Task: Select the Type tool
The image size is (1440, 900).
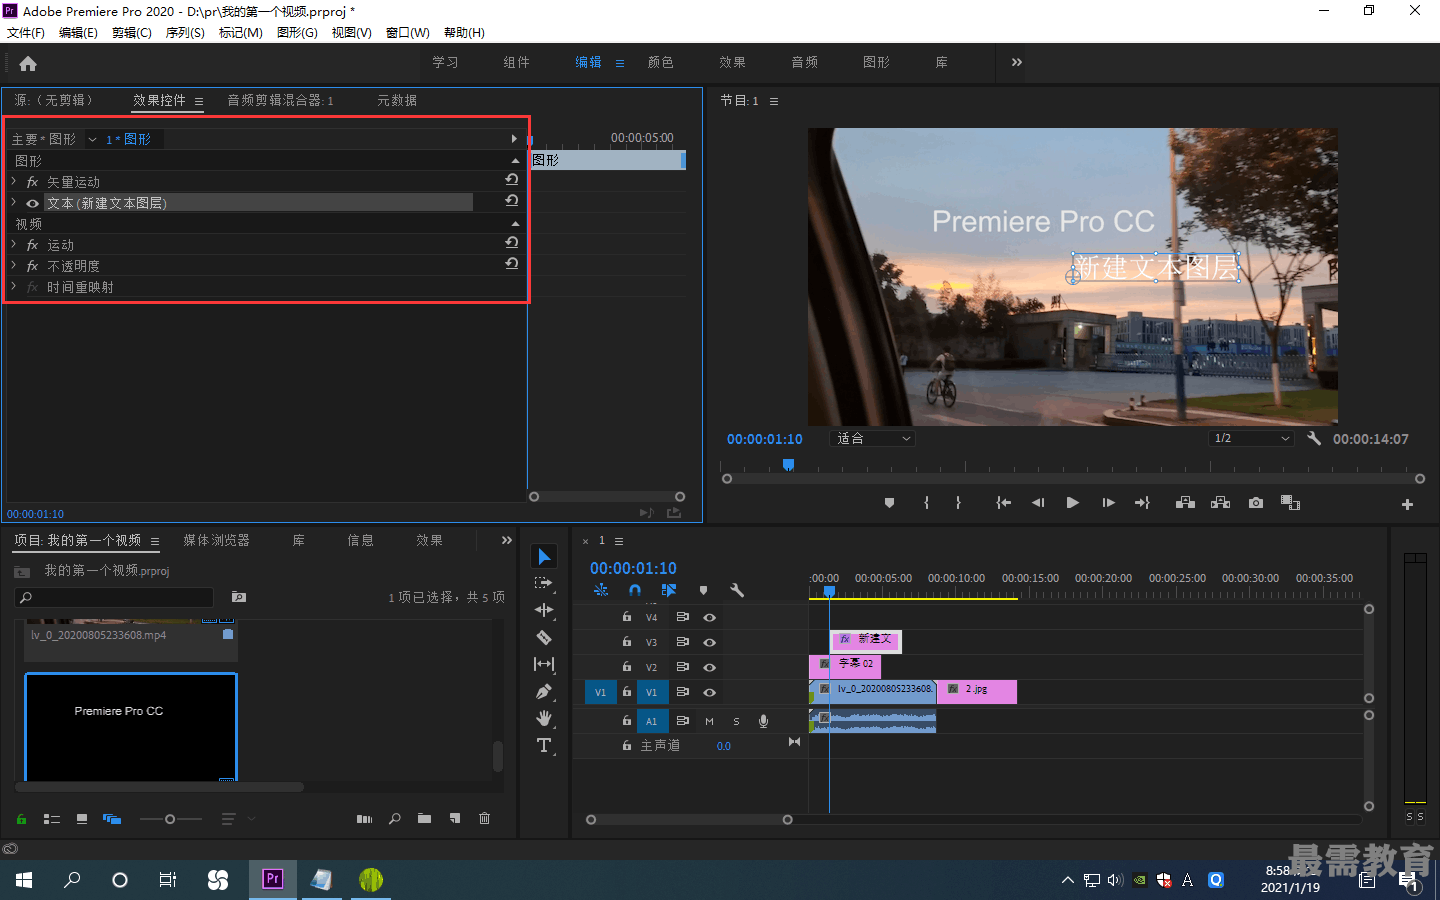Action: pos(544,745)
